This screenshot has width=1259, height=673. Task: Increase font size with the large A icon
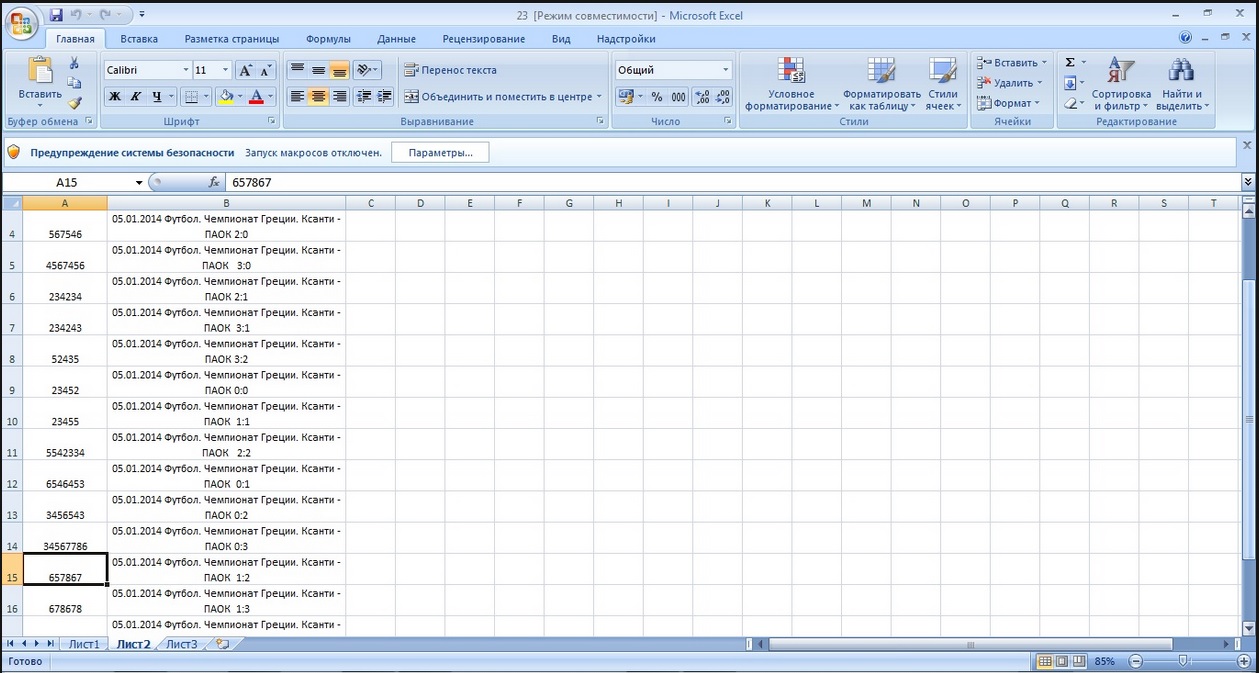[245, 70]
